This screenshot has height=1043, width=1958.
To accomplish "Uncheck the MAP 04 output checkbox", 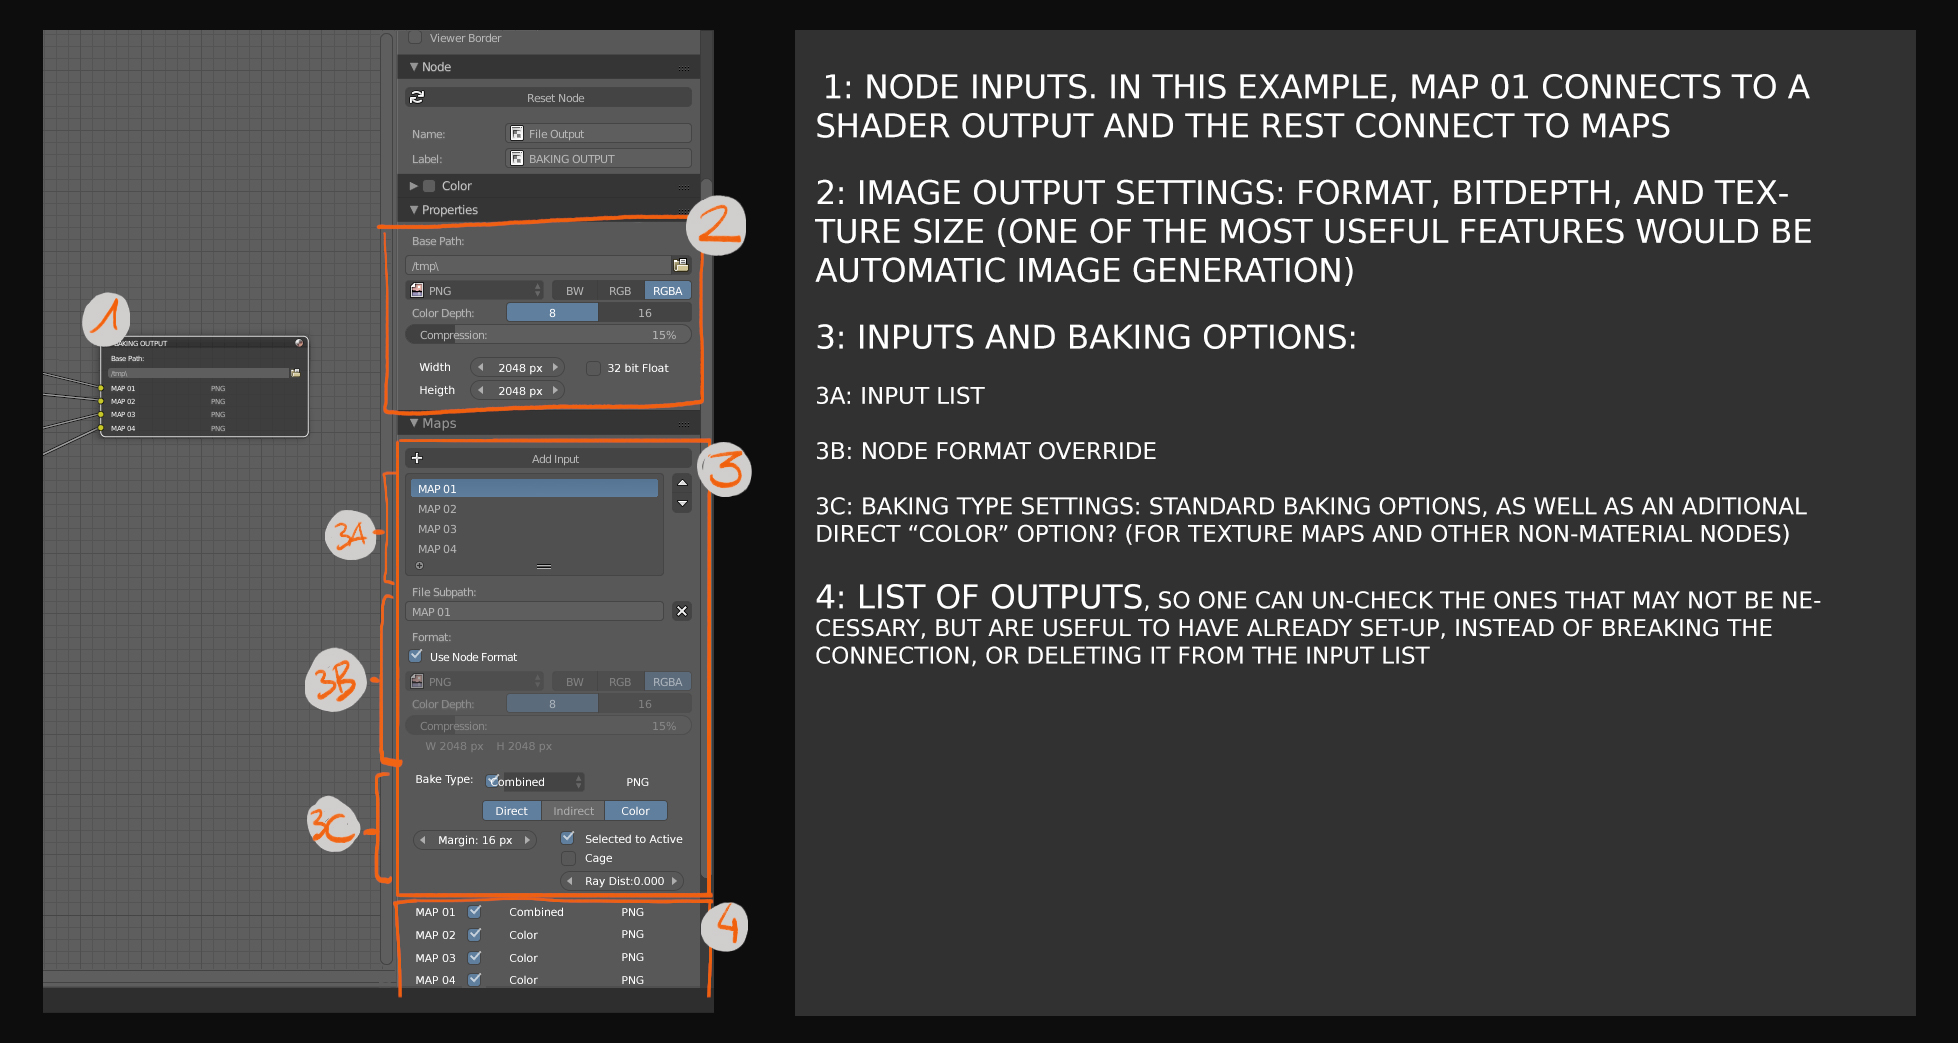I will 475,979.
